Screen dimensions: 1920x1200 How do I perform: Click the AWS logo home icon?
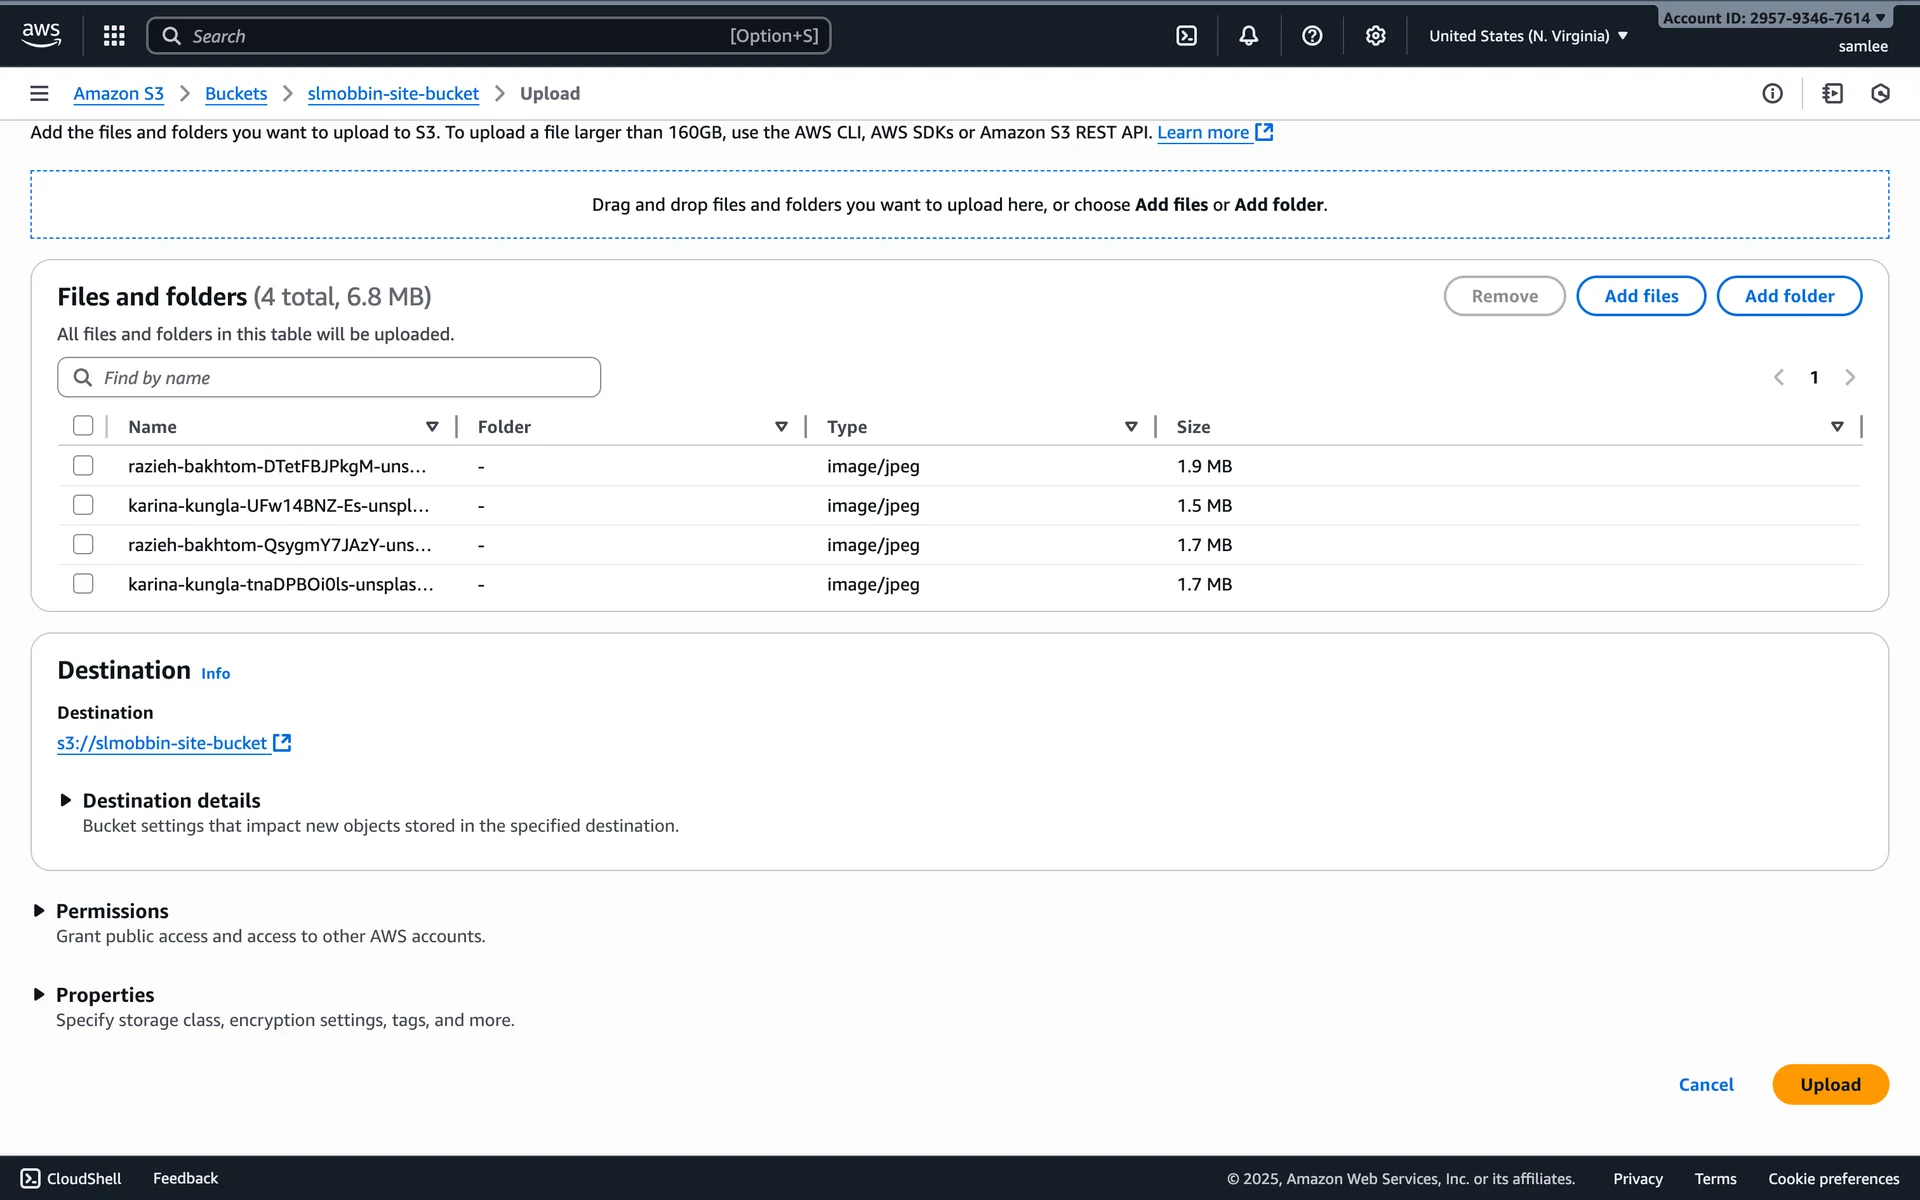pyautogui.click(x=41, y=35)
